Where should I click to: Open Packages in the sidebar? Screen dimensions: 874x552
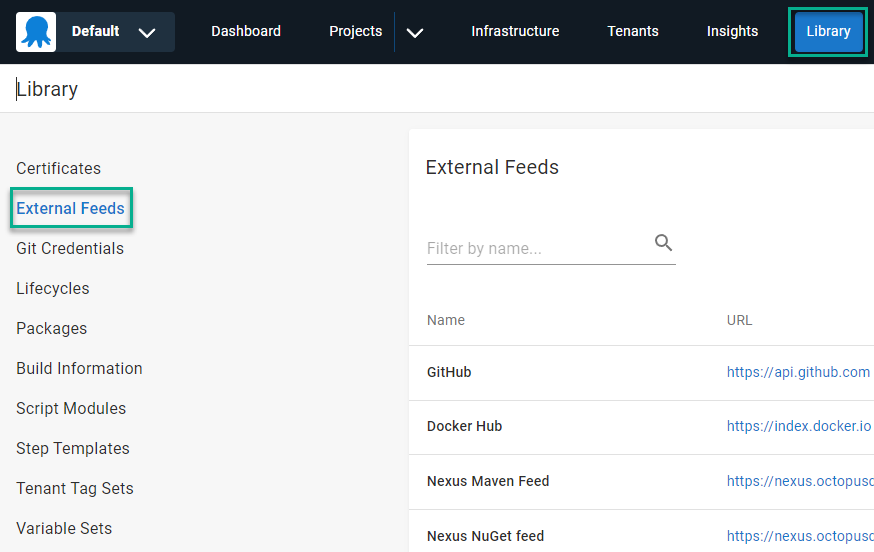click(x=51, y=328)
